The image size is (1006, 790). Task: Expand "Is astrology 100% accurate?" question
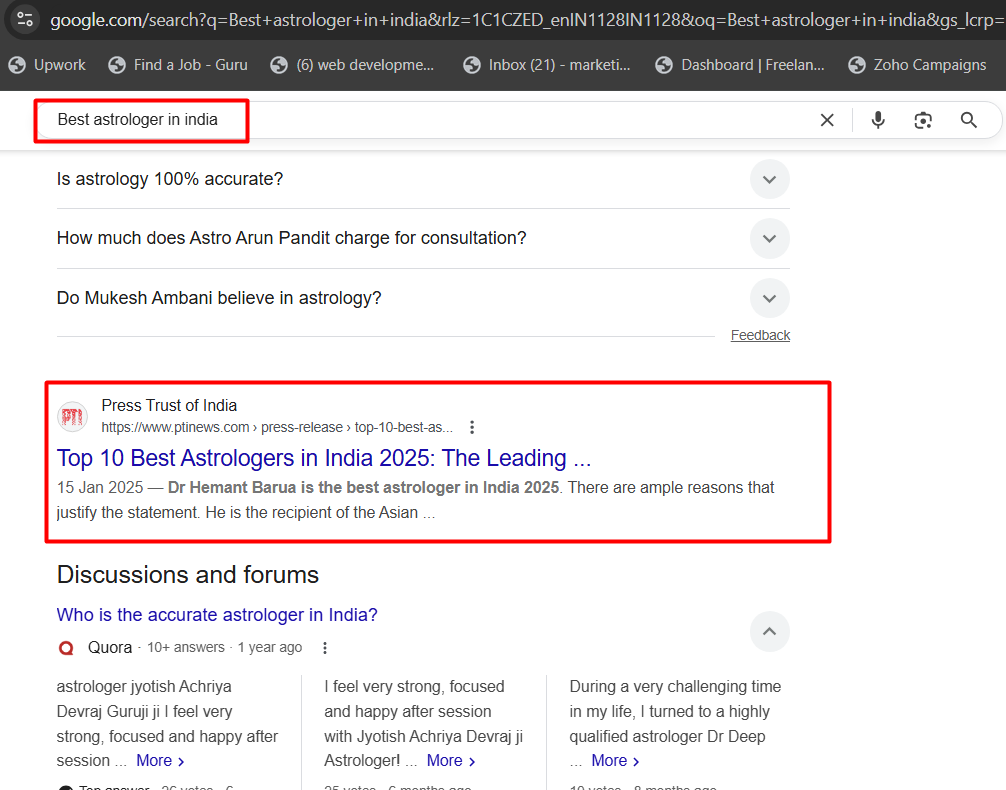pyautogui.click(x=769, y=180)
